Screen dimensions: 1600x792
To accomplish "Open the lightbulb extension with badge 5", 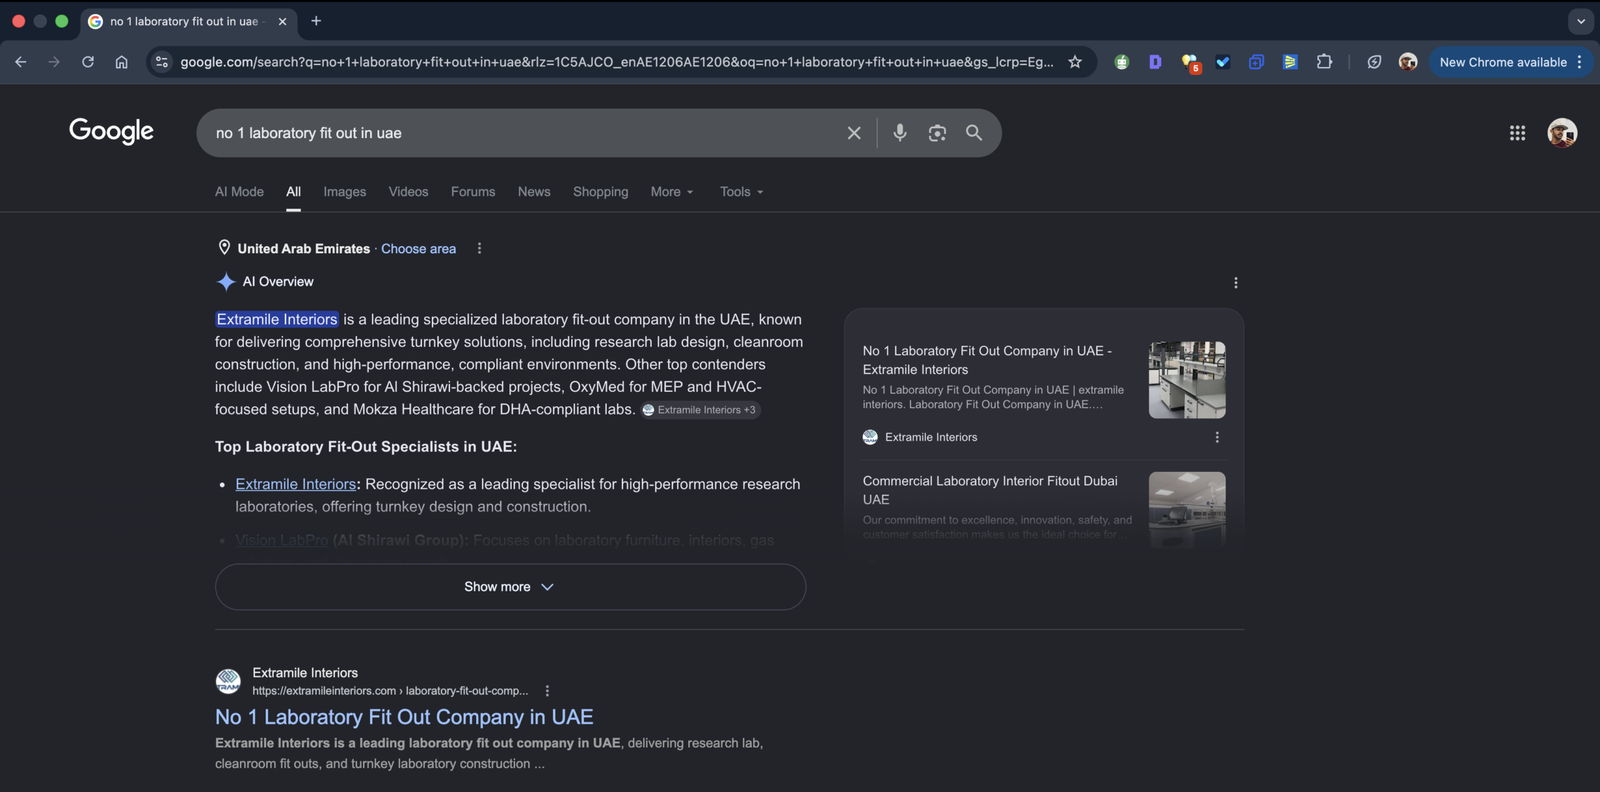I will click(x=1190, y=63).
